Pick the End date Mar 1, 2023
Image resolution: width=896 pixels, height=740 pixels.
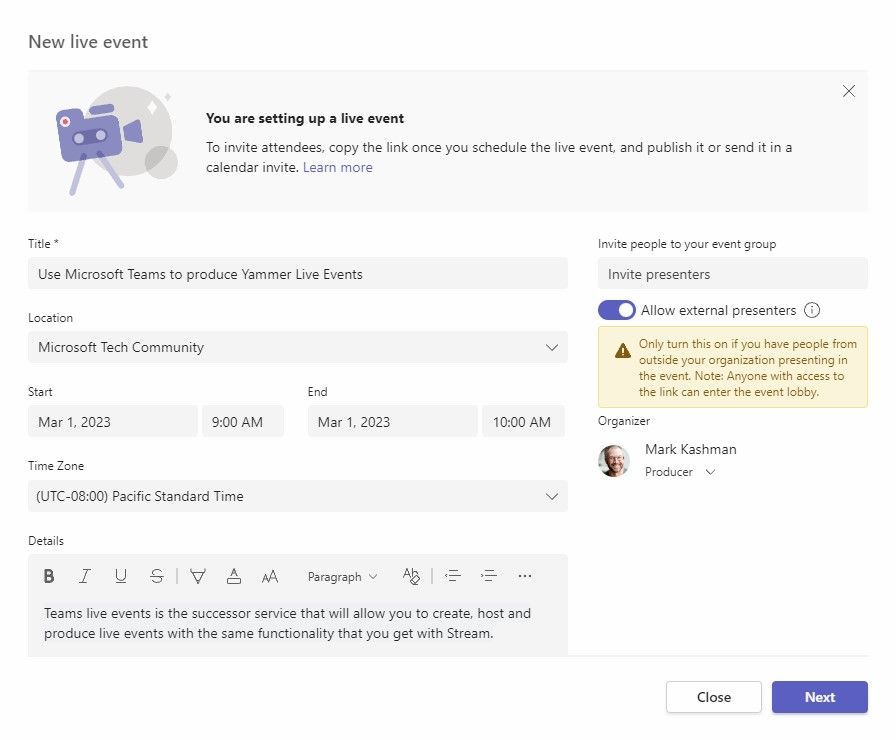click(393, 422)
